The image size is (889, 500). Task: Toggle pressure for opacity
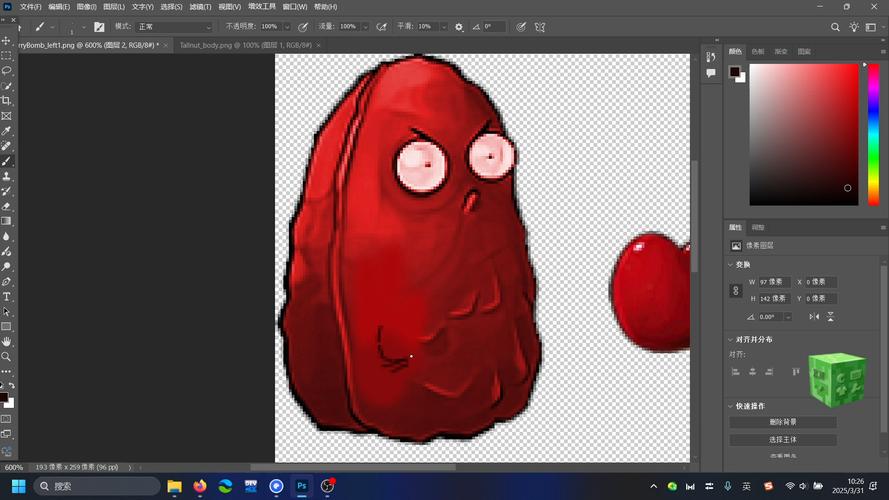pos(303,27)
